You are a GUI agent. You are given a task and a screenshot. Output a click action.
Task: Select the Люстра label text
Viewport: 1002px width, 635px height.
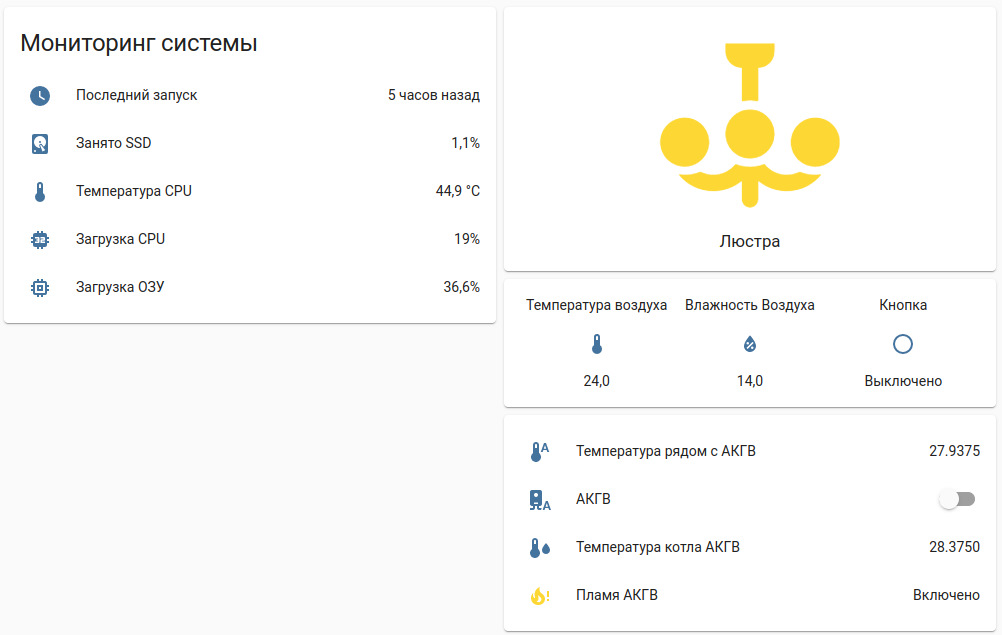(x=748, y=241)
